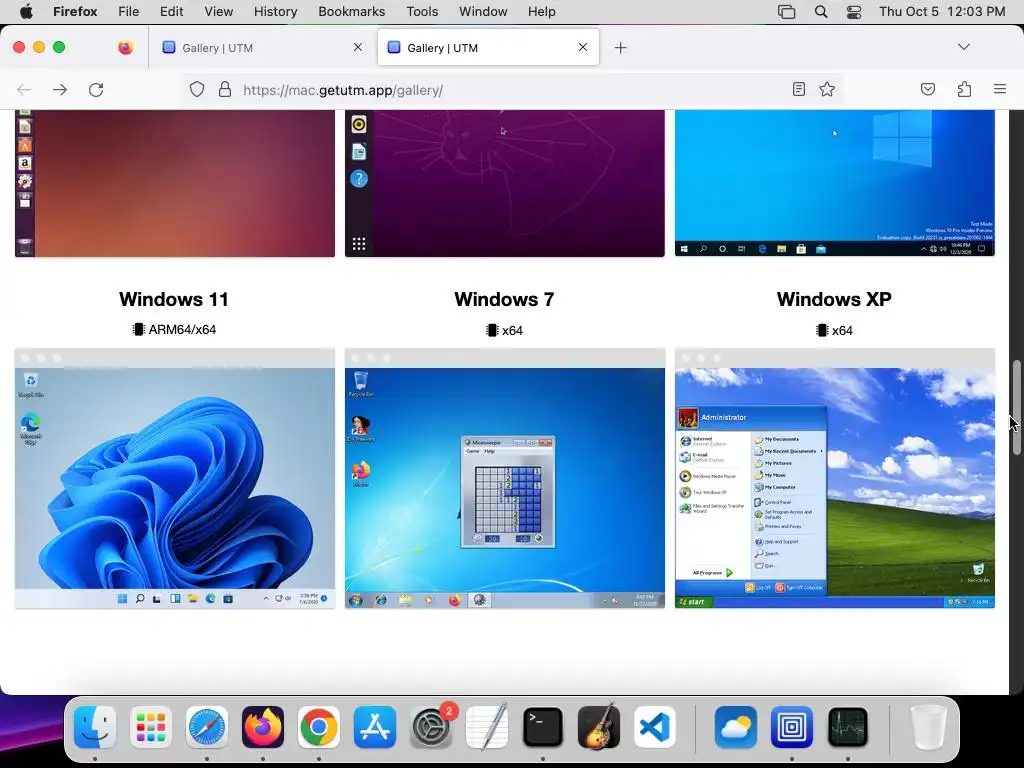The height and width of the screenshot is (768, 1024).
Task: Launch Safari from the Dock
Action: click(x=207, y=727)
